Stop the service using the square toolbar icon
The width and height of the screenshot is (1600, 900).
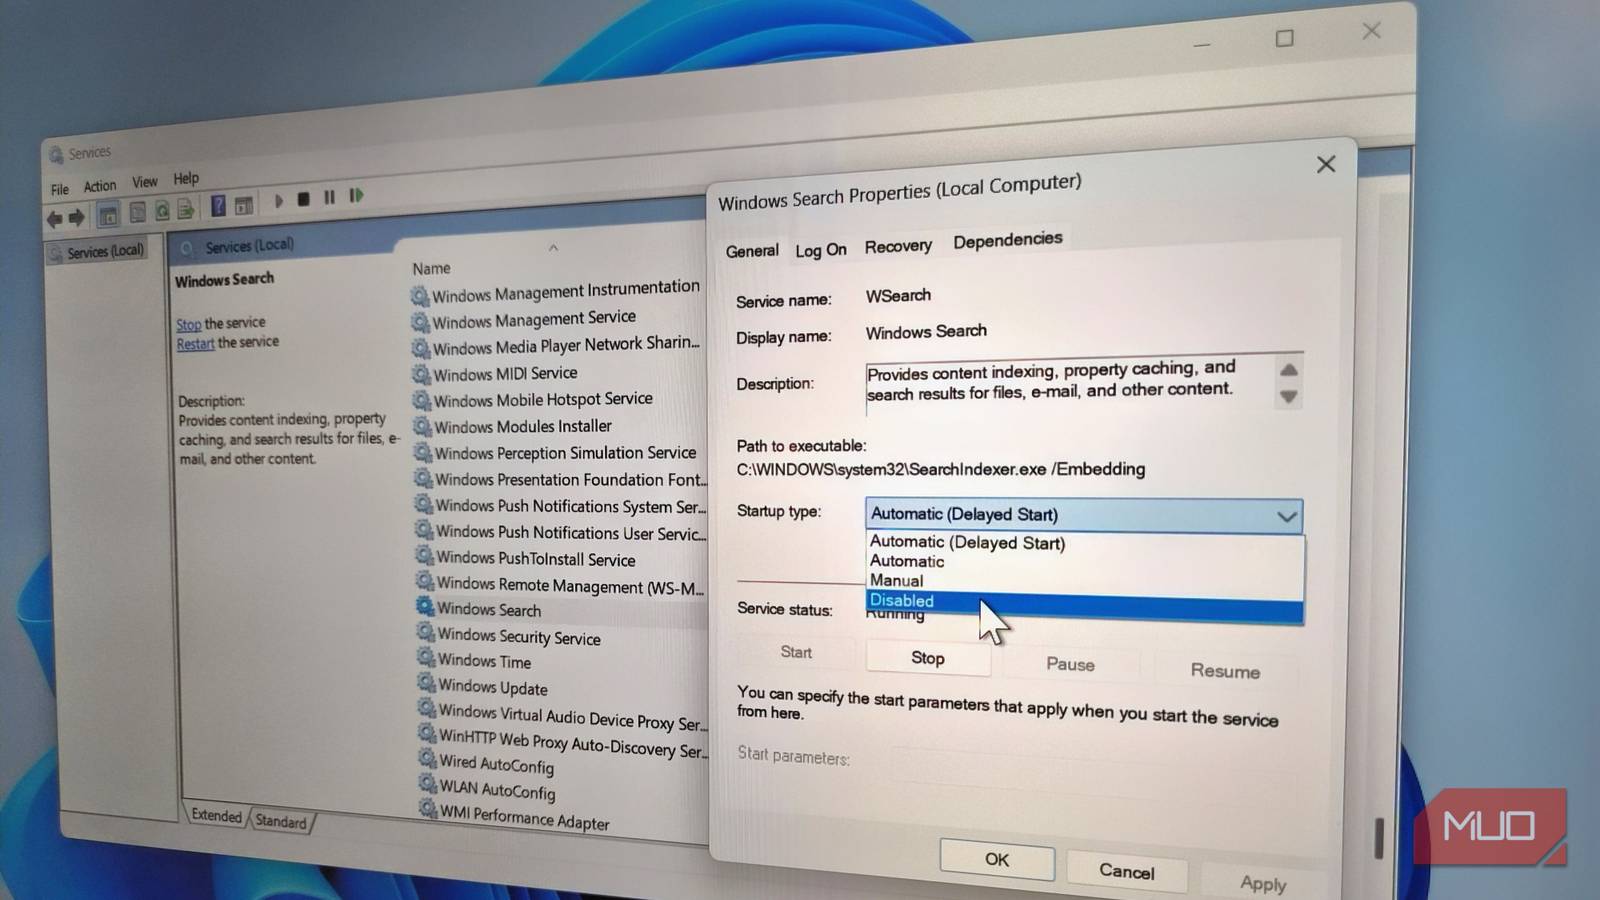(304, 200)
